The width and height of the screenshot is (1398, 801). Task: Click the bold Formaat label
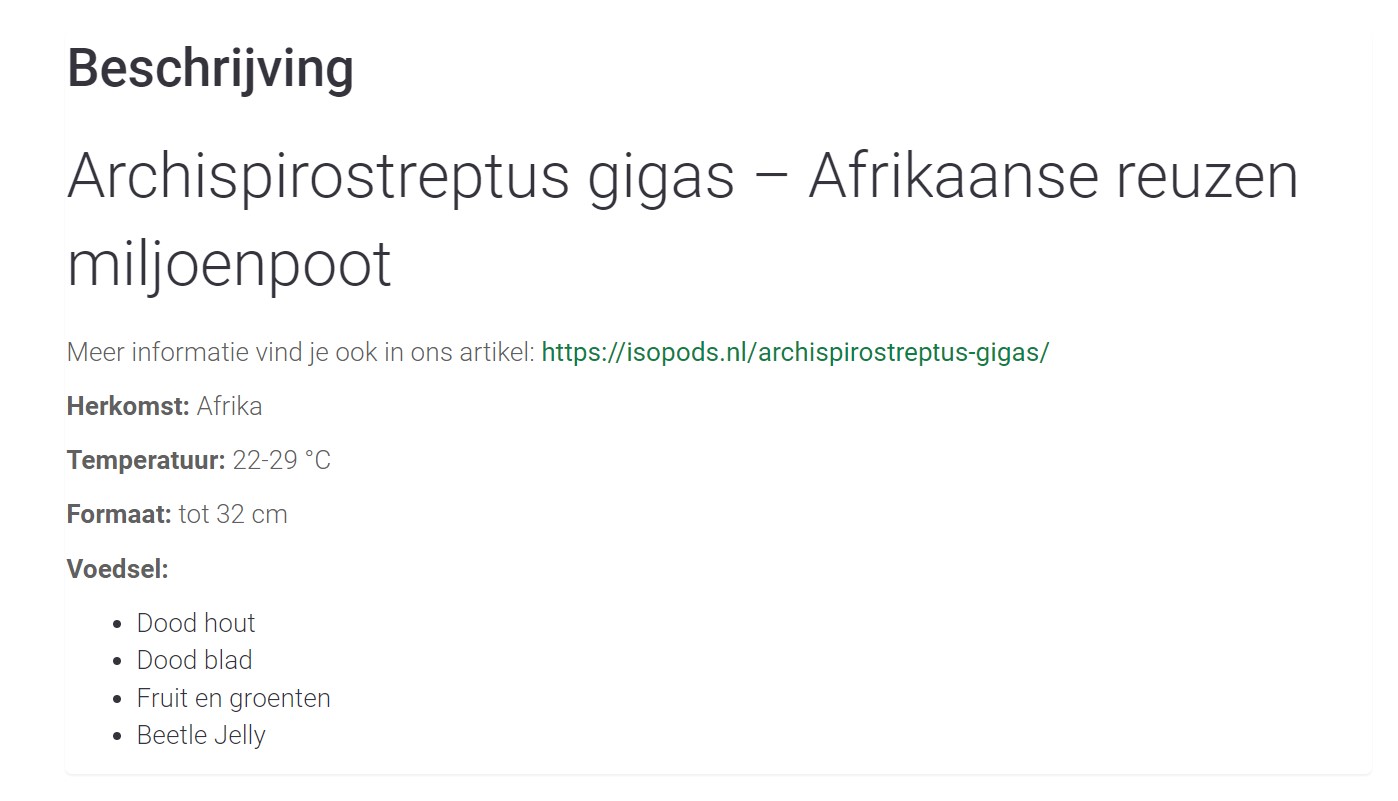tap(119, 514)
